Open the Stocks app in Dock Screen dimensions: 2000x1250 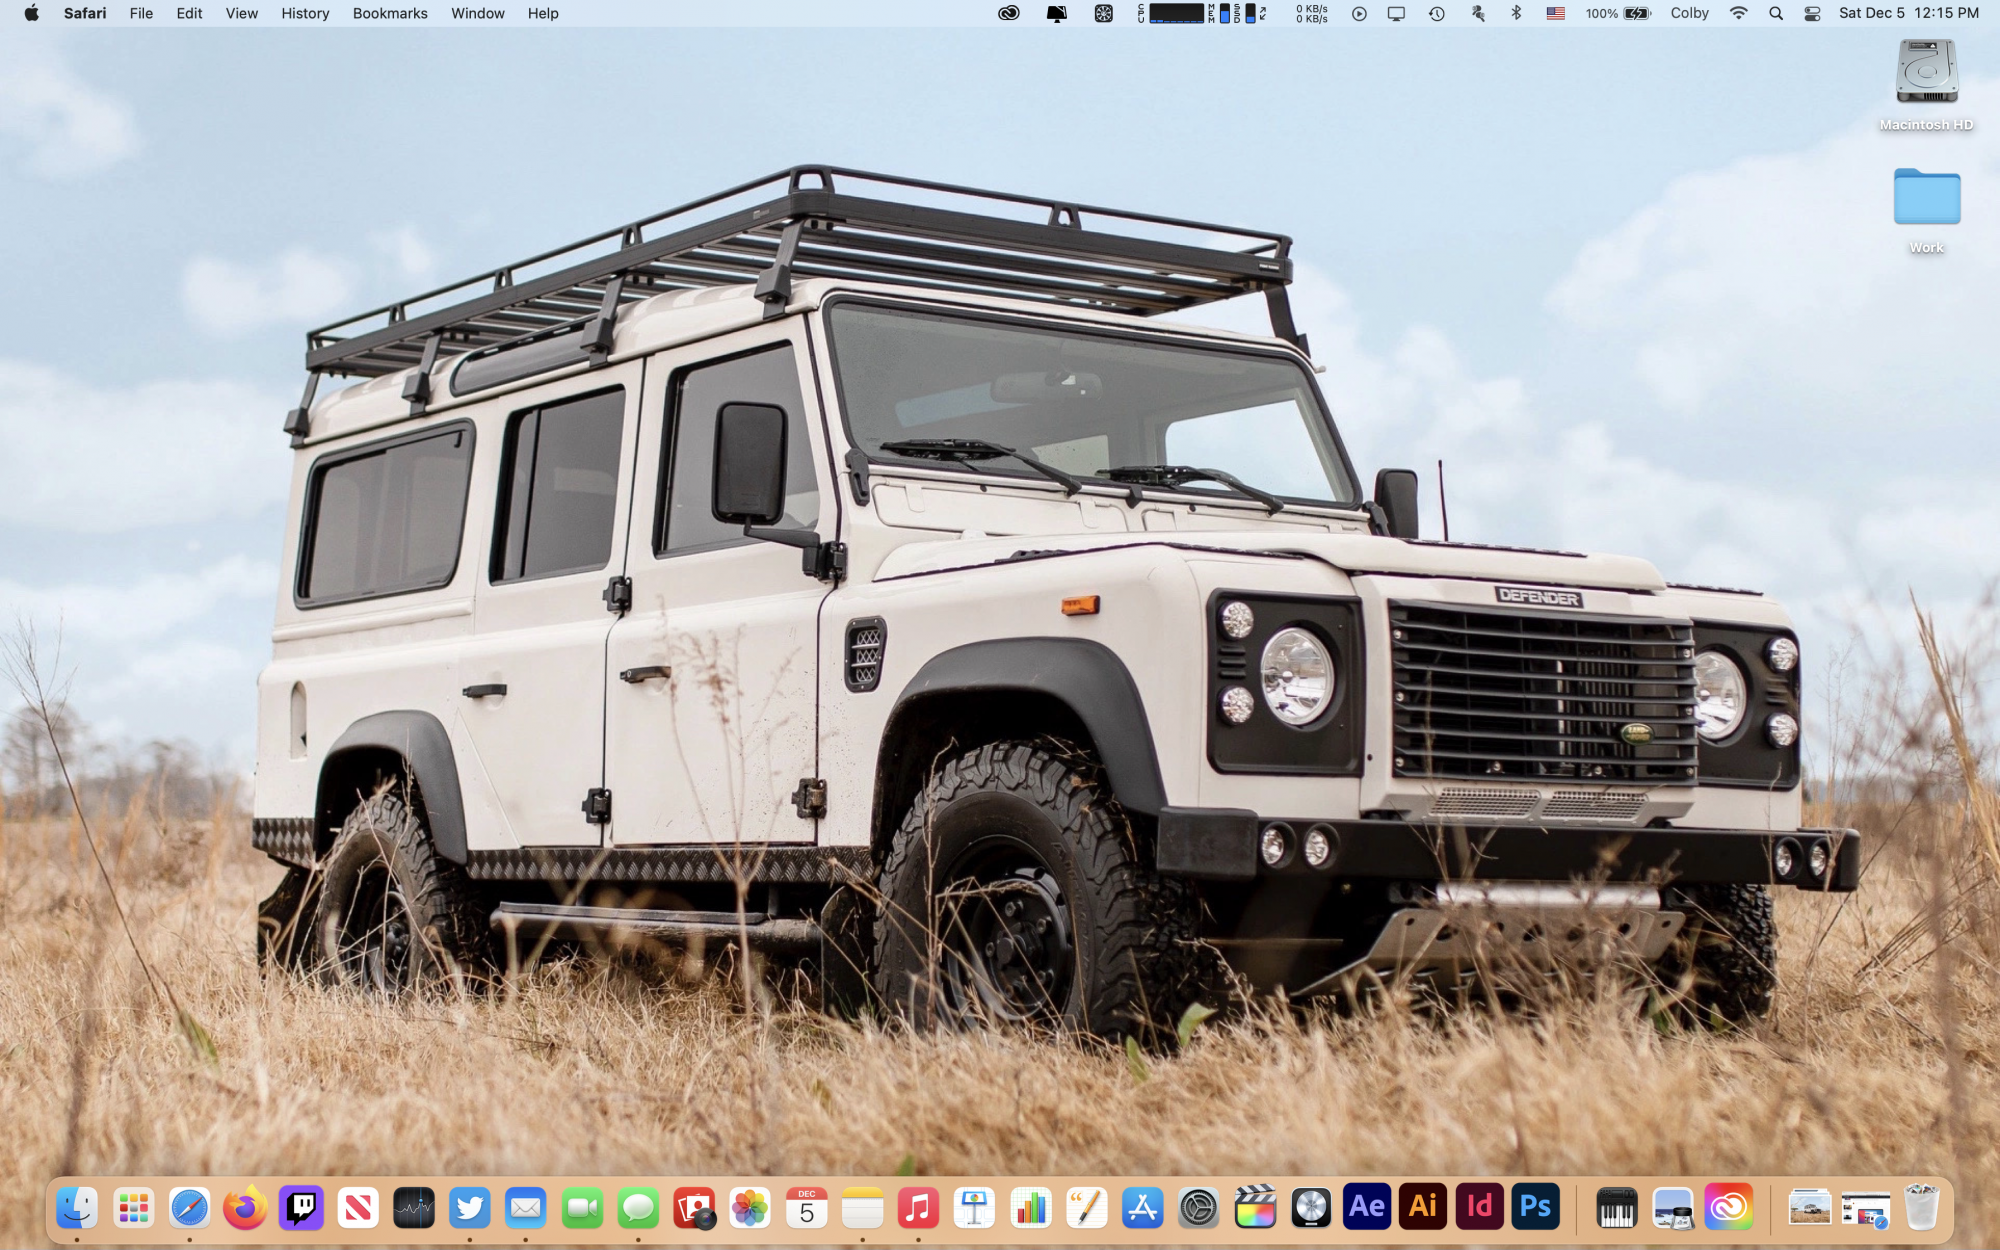pos(414,1208)
